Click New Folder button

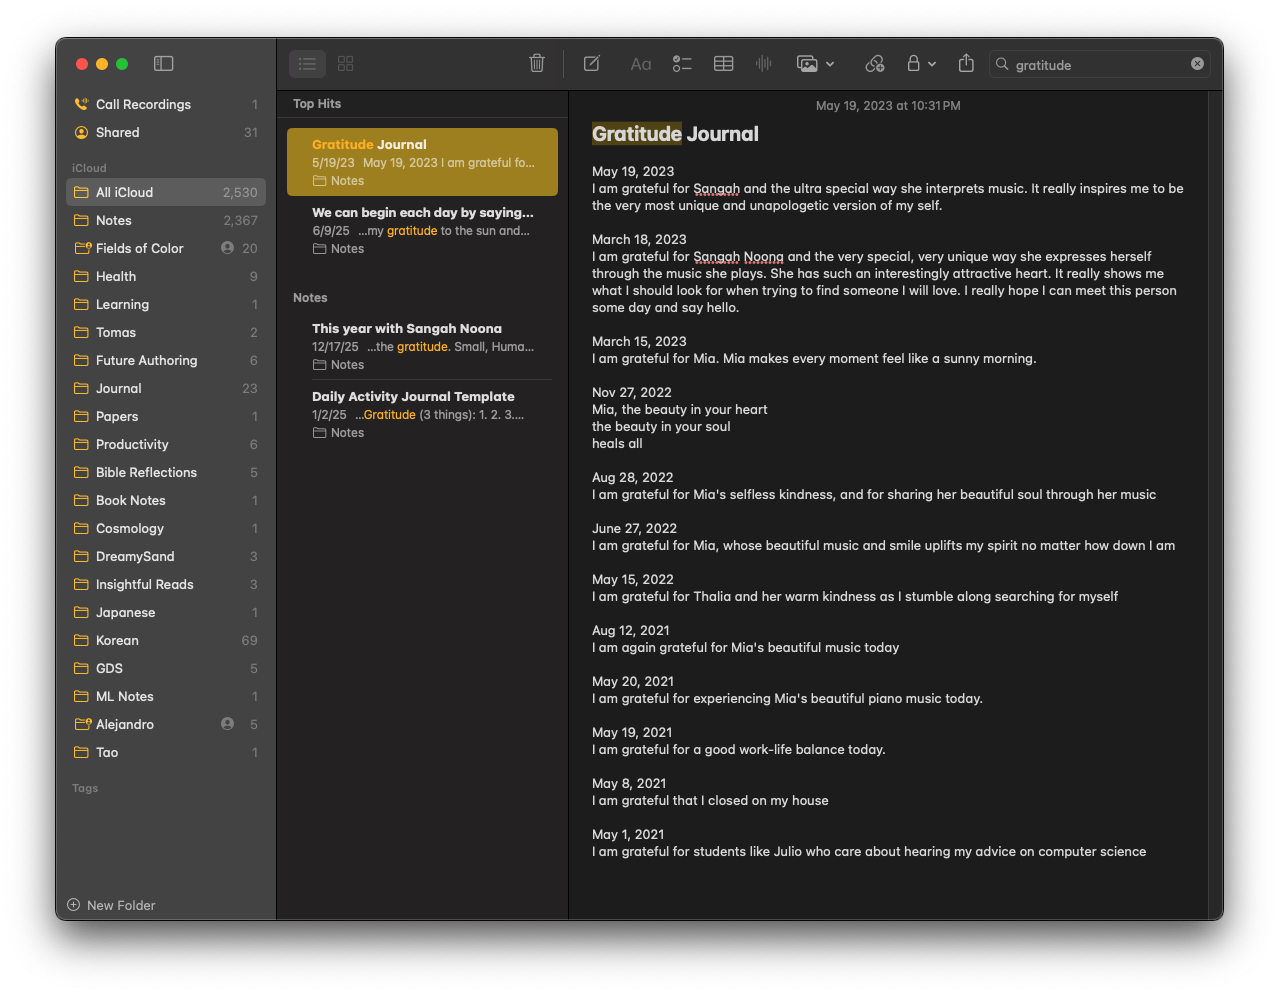pyautogui.click(x=112, y=905)
